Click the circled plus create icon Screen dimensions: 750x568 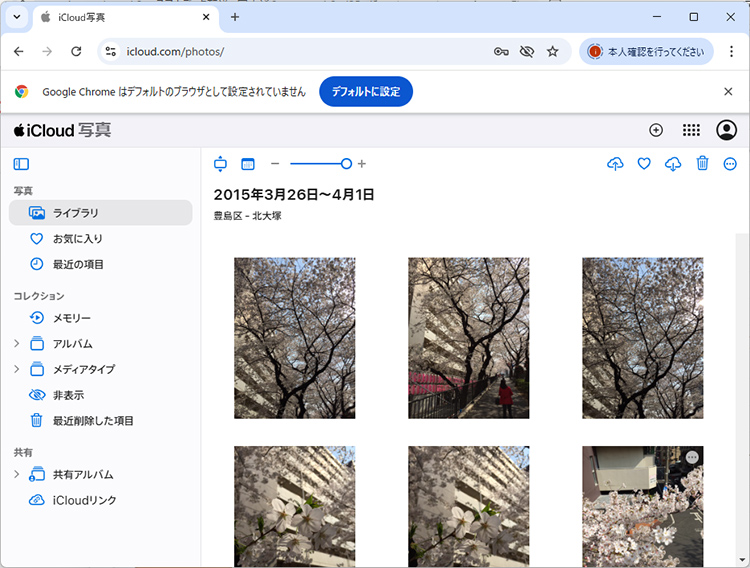pyautogui.click(x=656, y=130)
